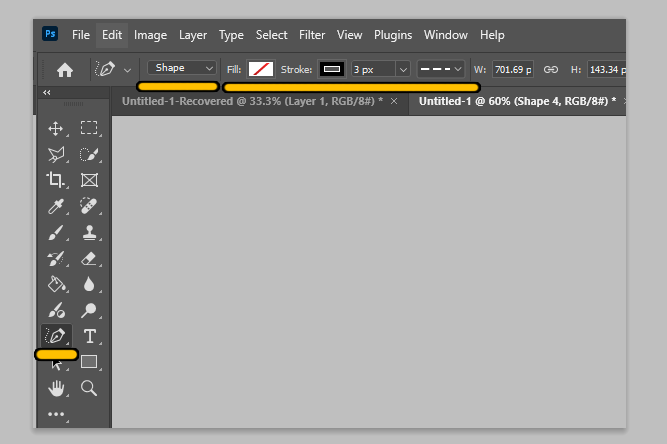Screen dimensions: 667x444
Task: Select the History Brush tool
Action: tap(56, 259)
